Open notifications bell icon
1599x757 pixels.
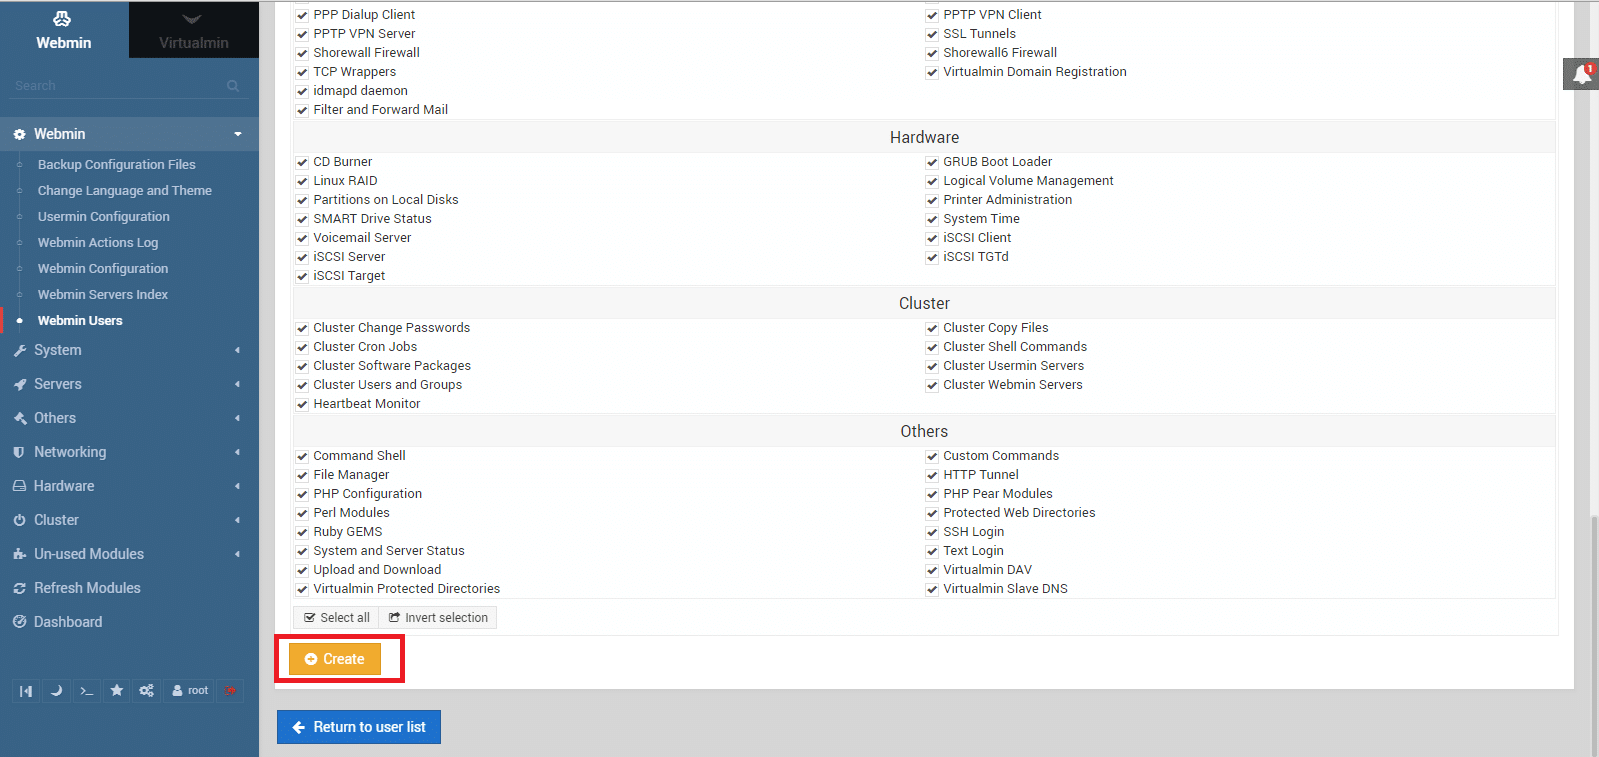click(1581, 74)
